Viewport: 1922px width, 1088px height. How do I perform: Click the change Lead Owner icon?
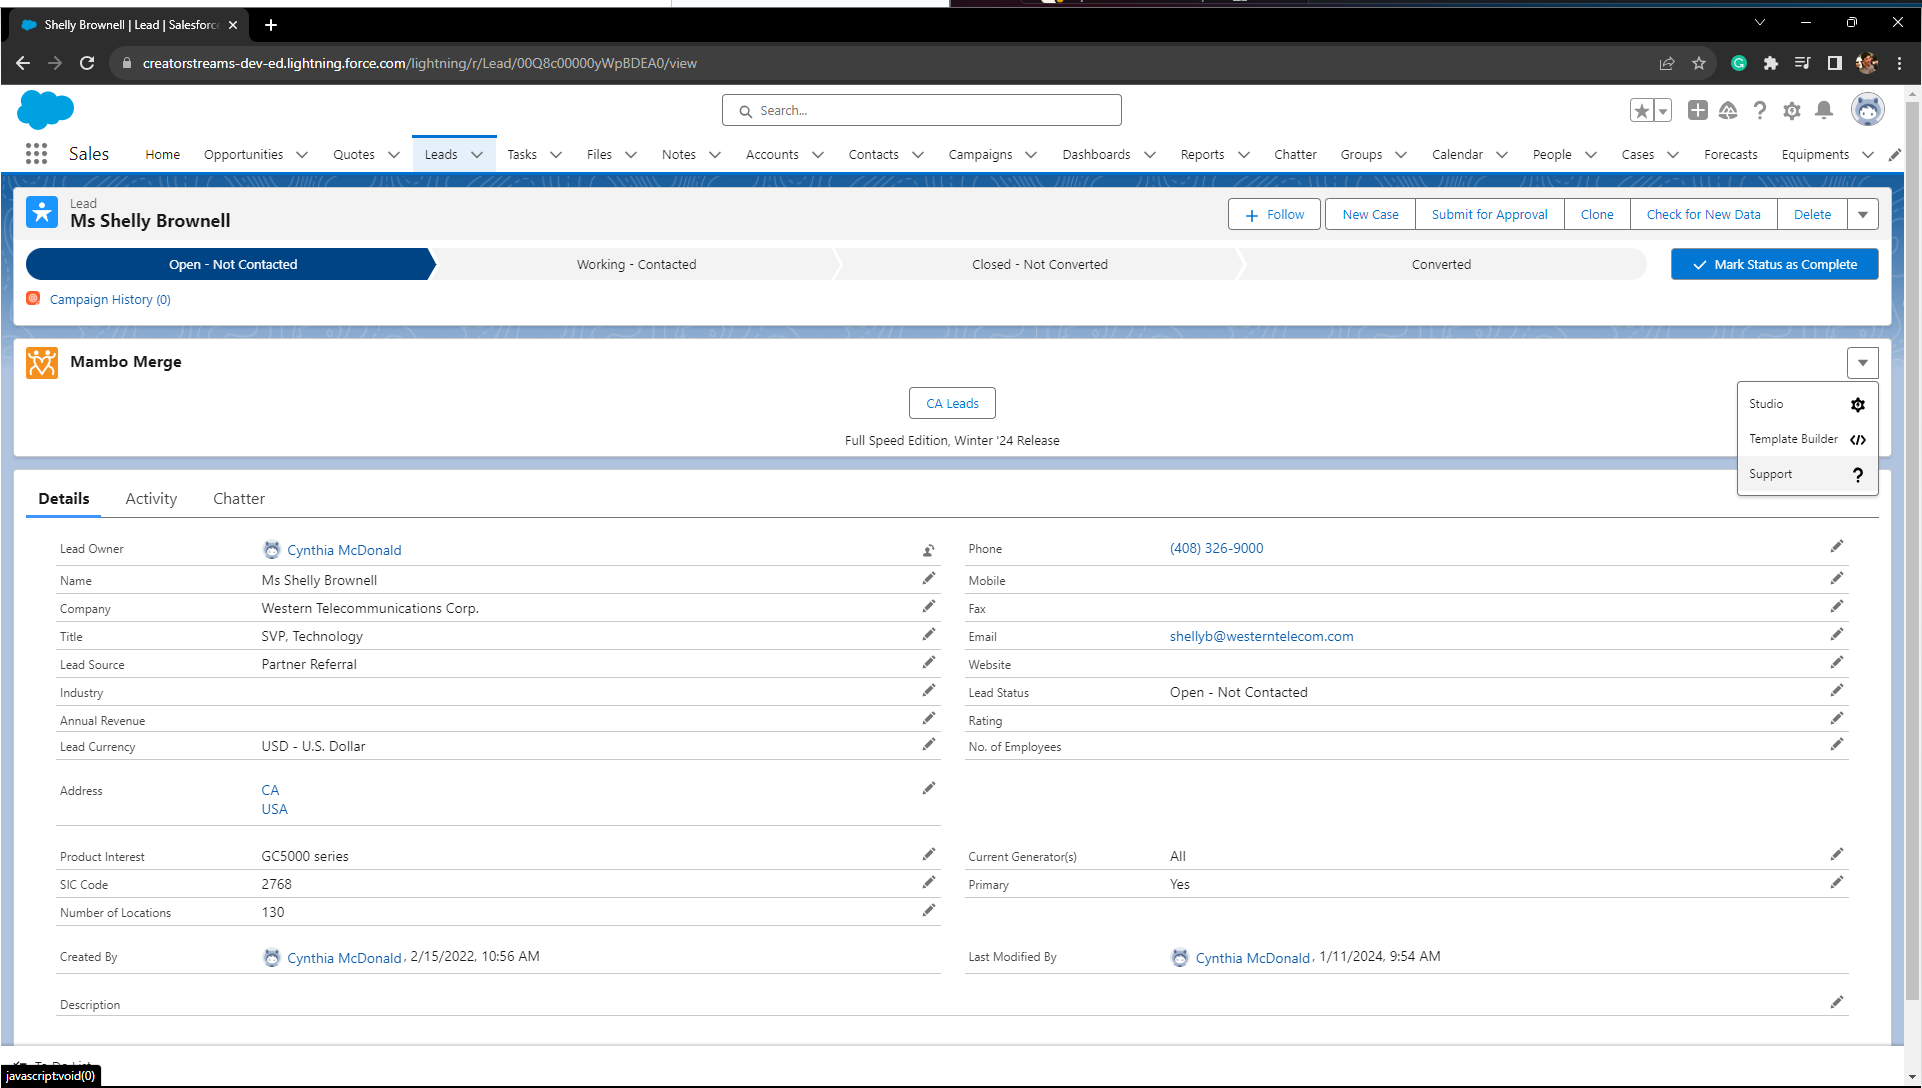[928, 550]
